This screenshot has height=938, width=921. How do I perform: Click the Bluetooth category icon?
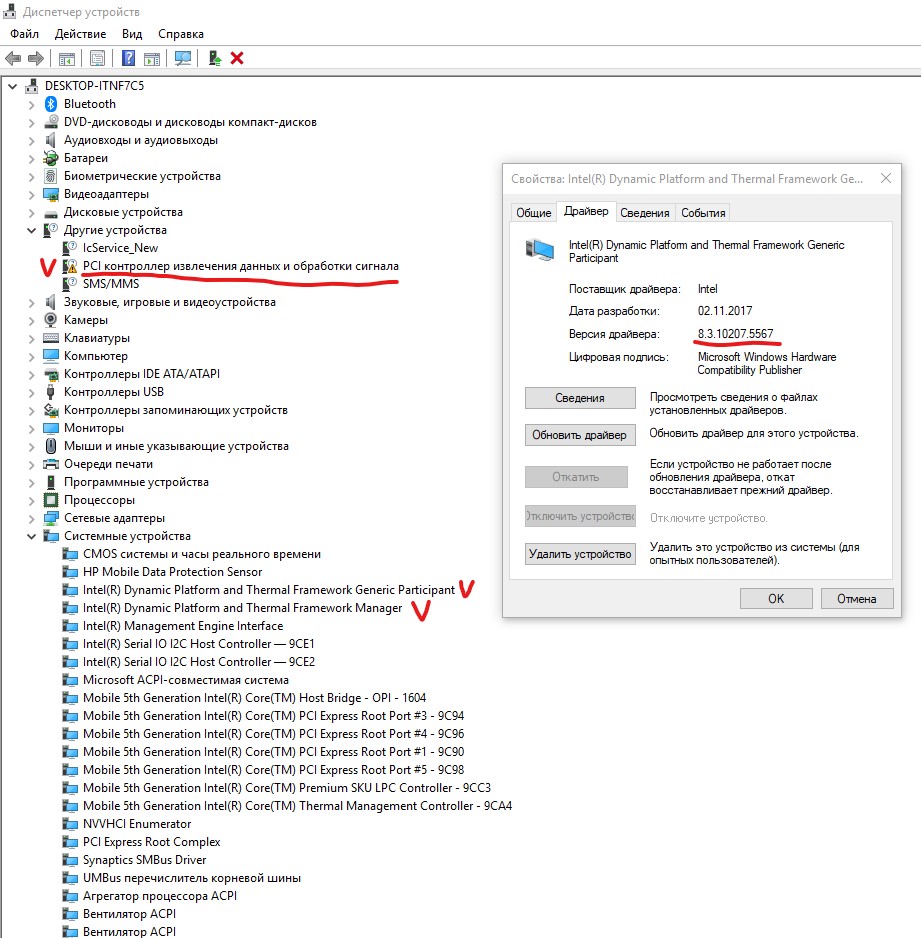51,104
